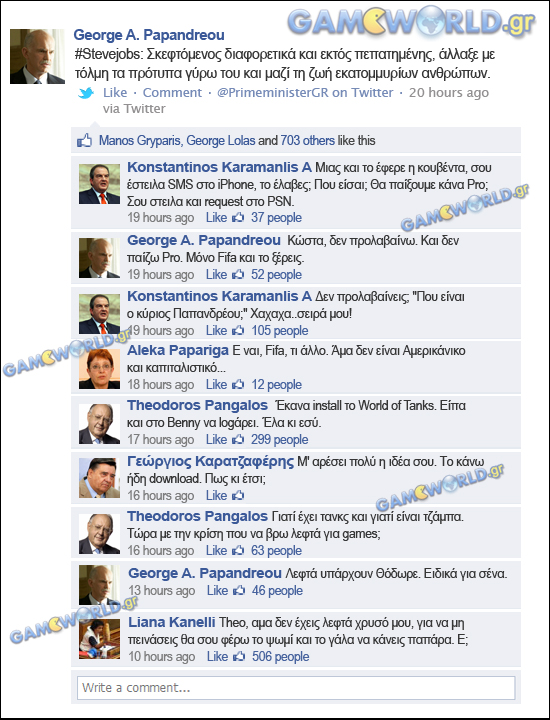Open Aleka Papariga's avatar thumbnail
This screenshot has width=550, height=720.
coord(99,369)
